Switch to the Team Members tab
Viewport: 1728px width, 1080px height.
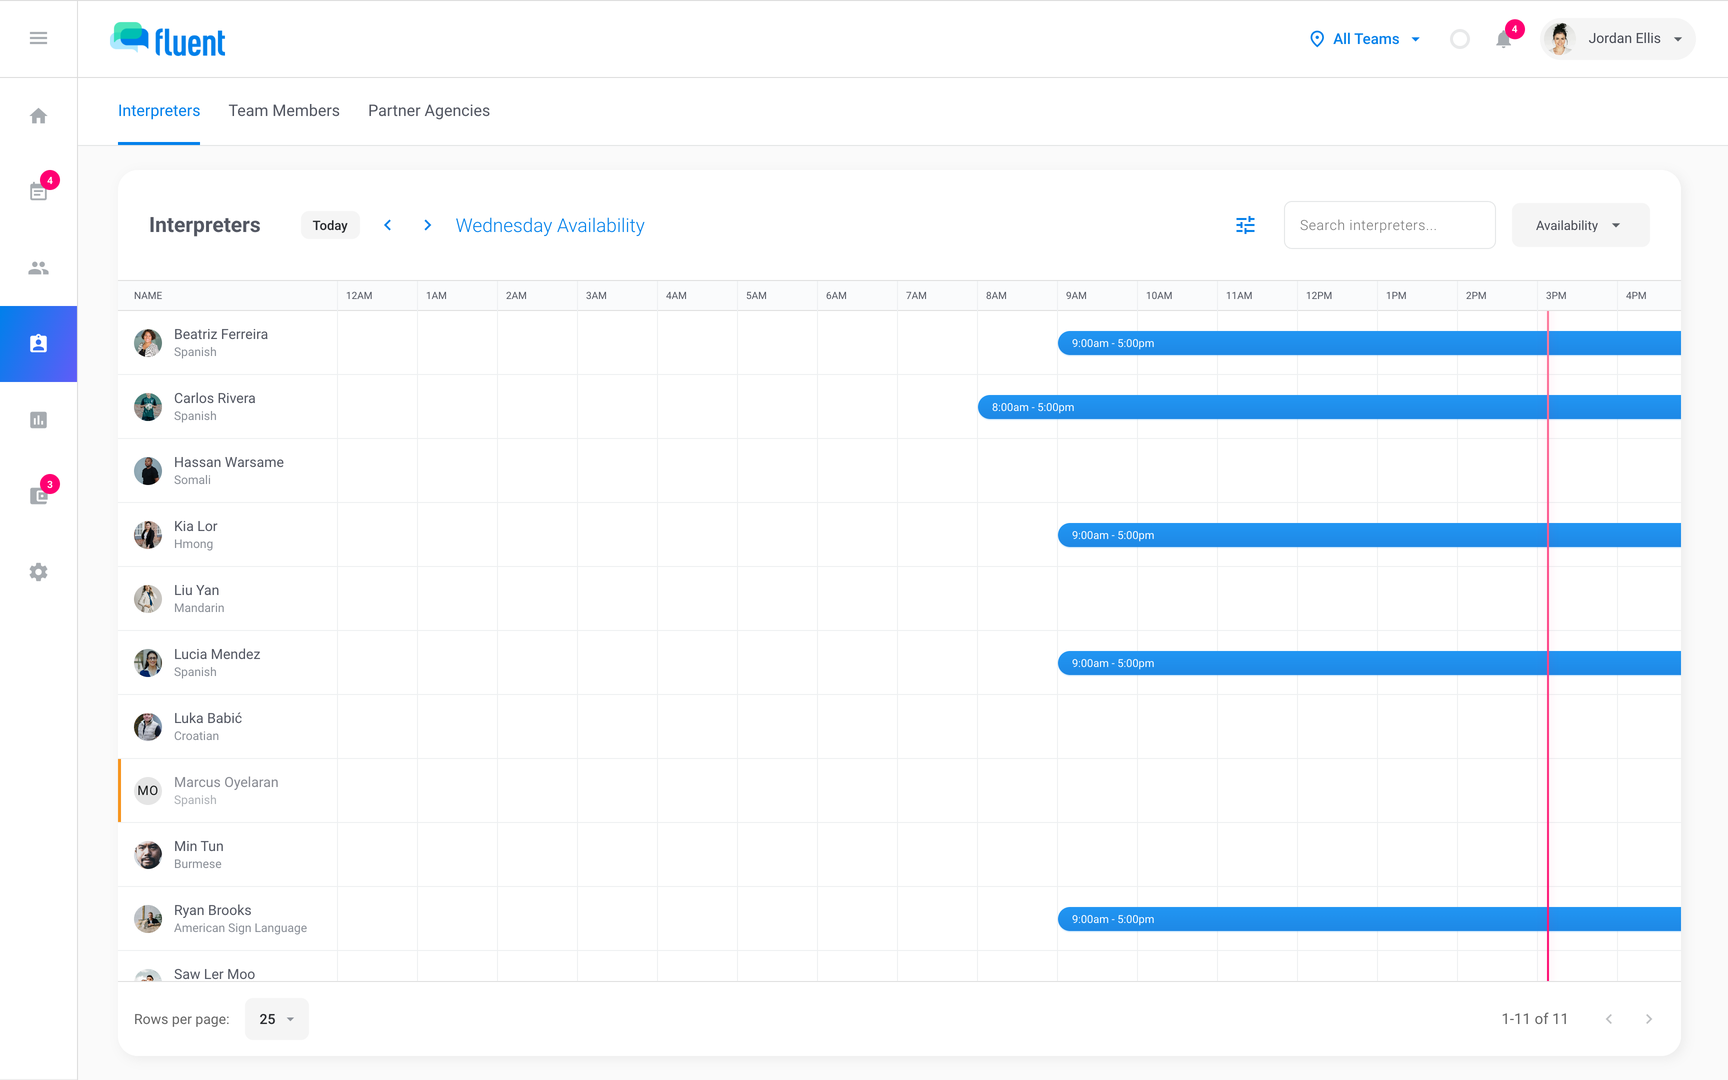click(x=284, y=111)
